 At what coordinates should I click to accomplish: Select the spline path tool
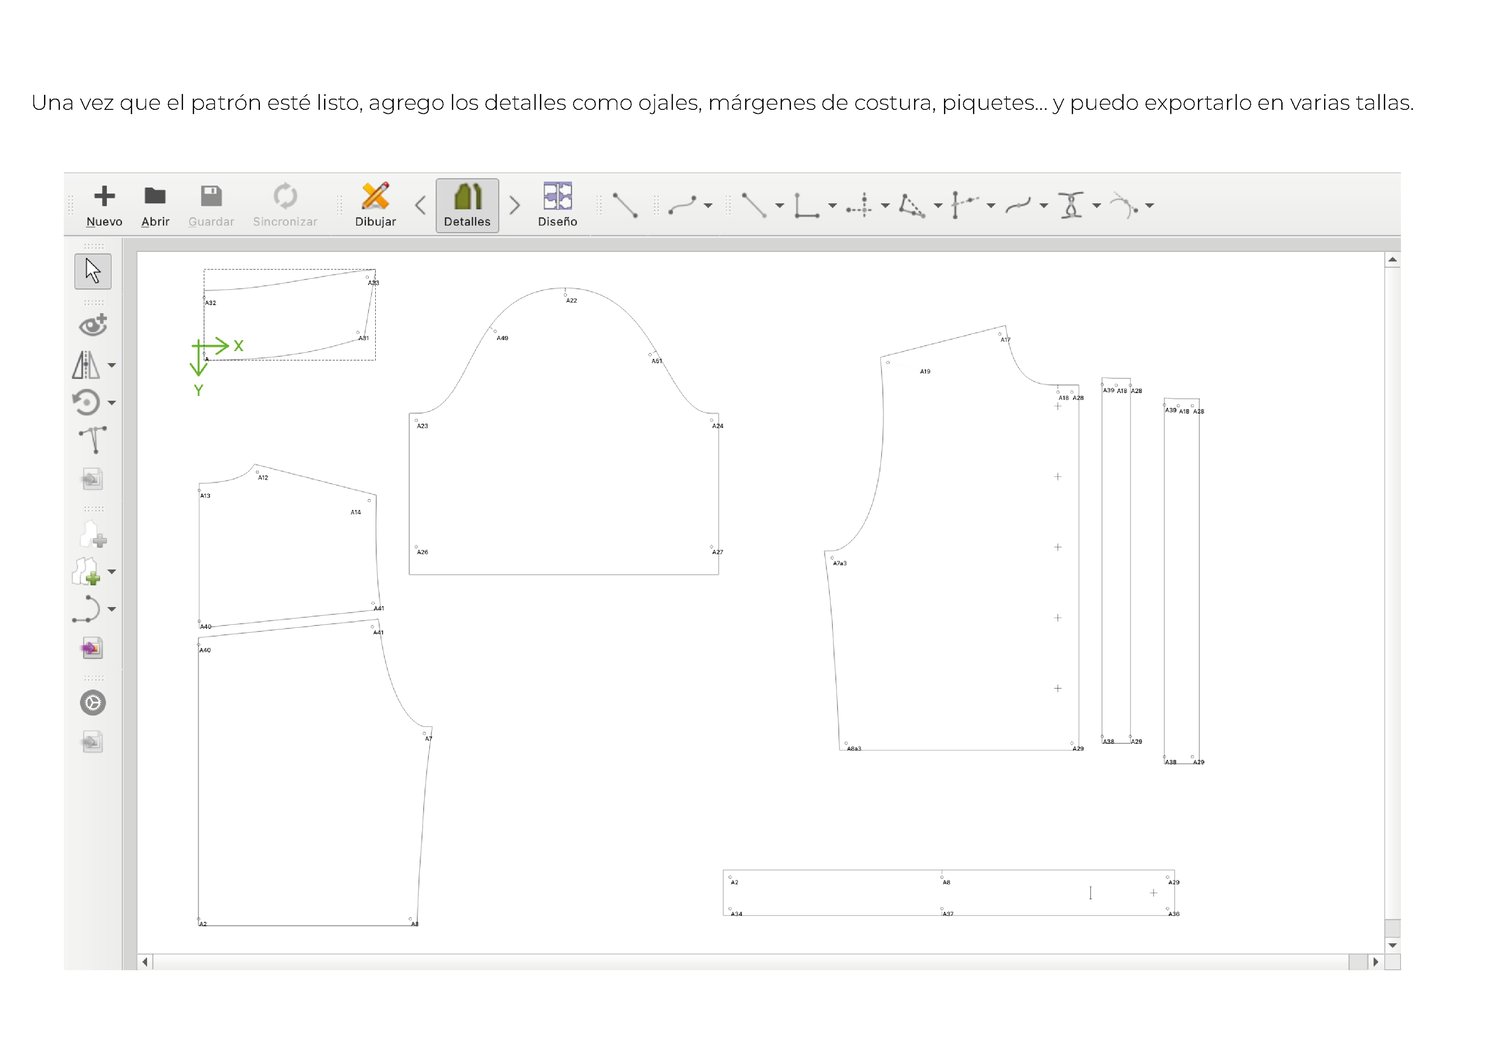pos(1018,205)
